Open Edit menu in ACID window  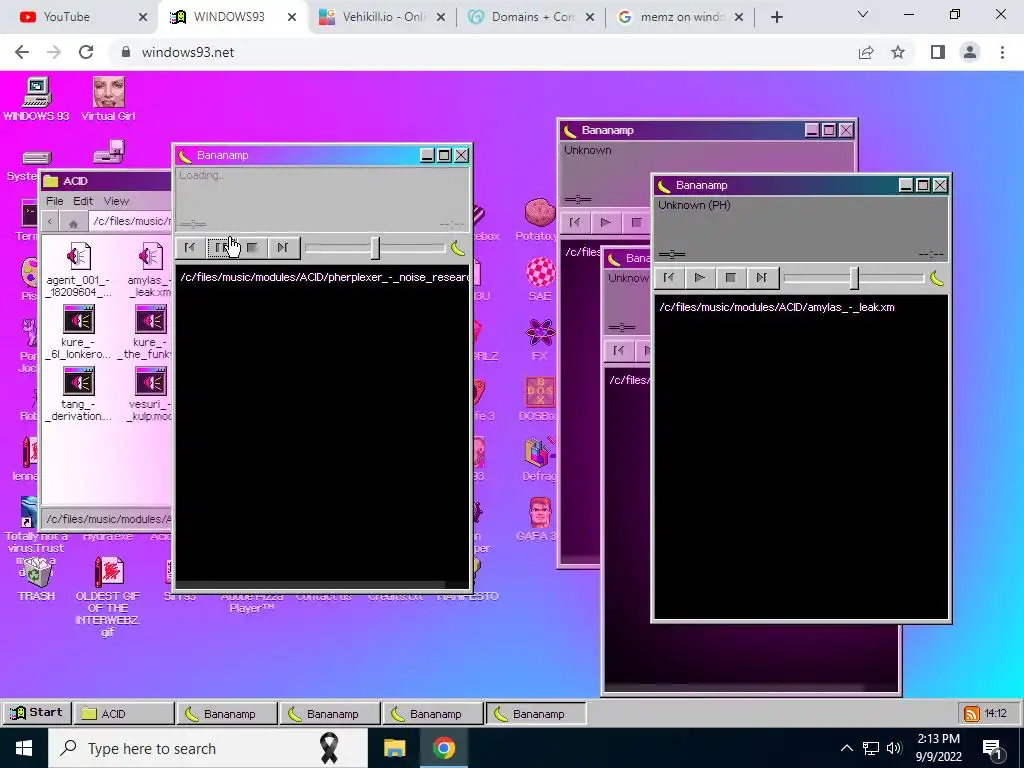(83, 201)
